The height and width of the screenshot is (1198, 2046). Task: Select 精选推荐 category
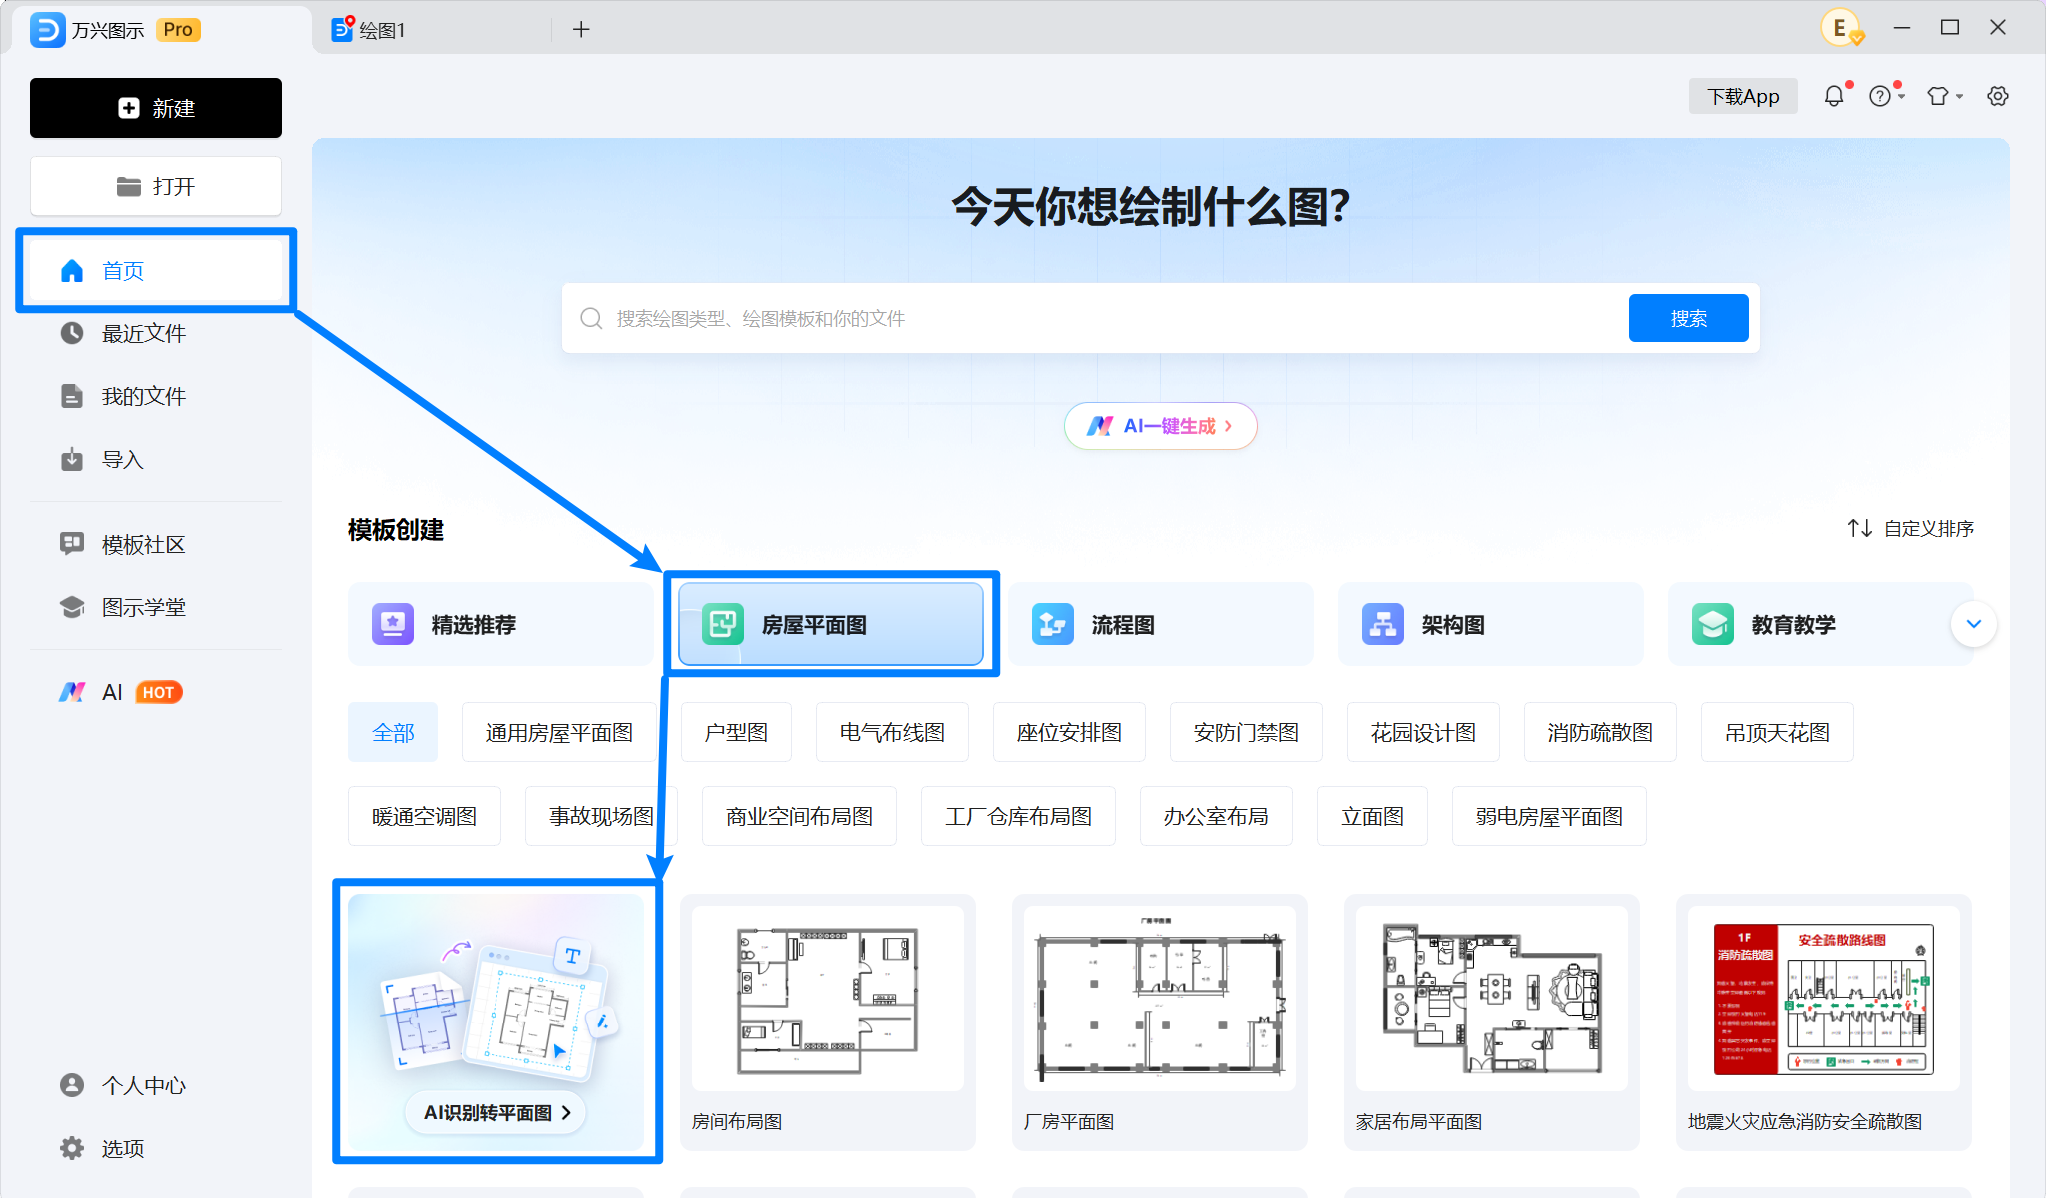pos(500,624)
